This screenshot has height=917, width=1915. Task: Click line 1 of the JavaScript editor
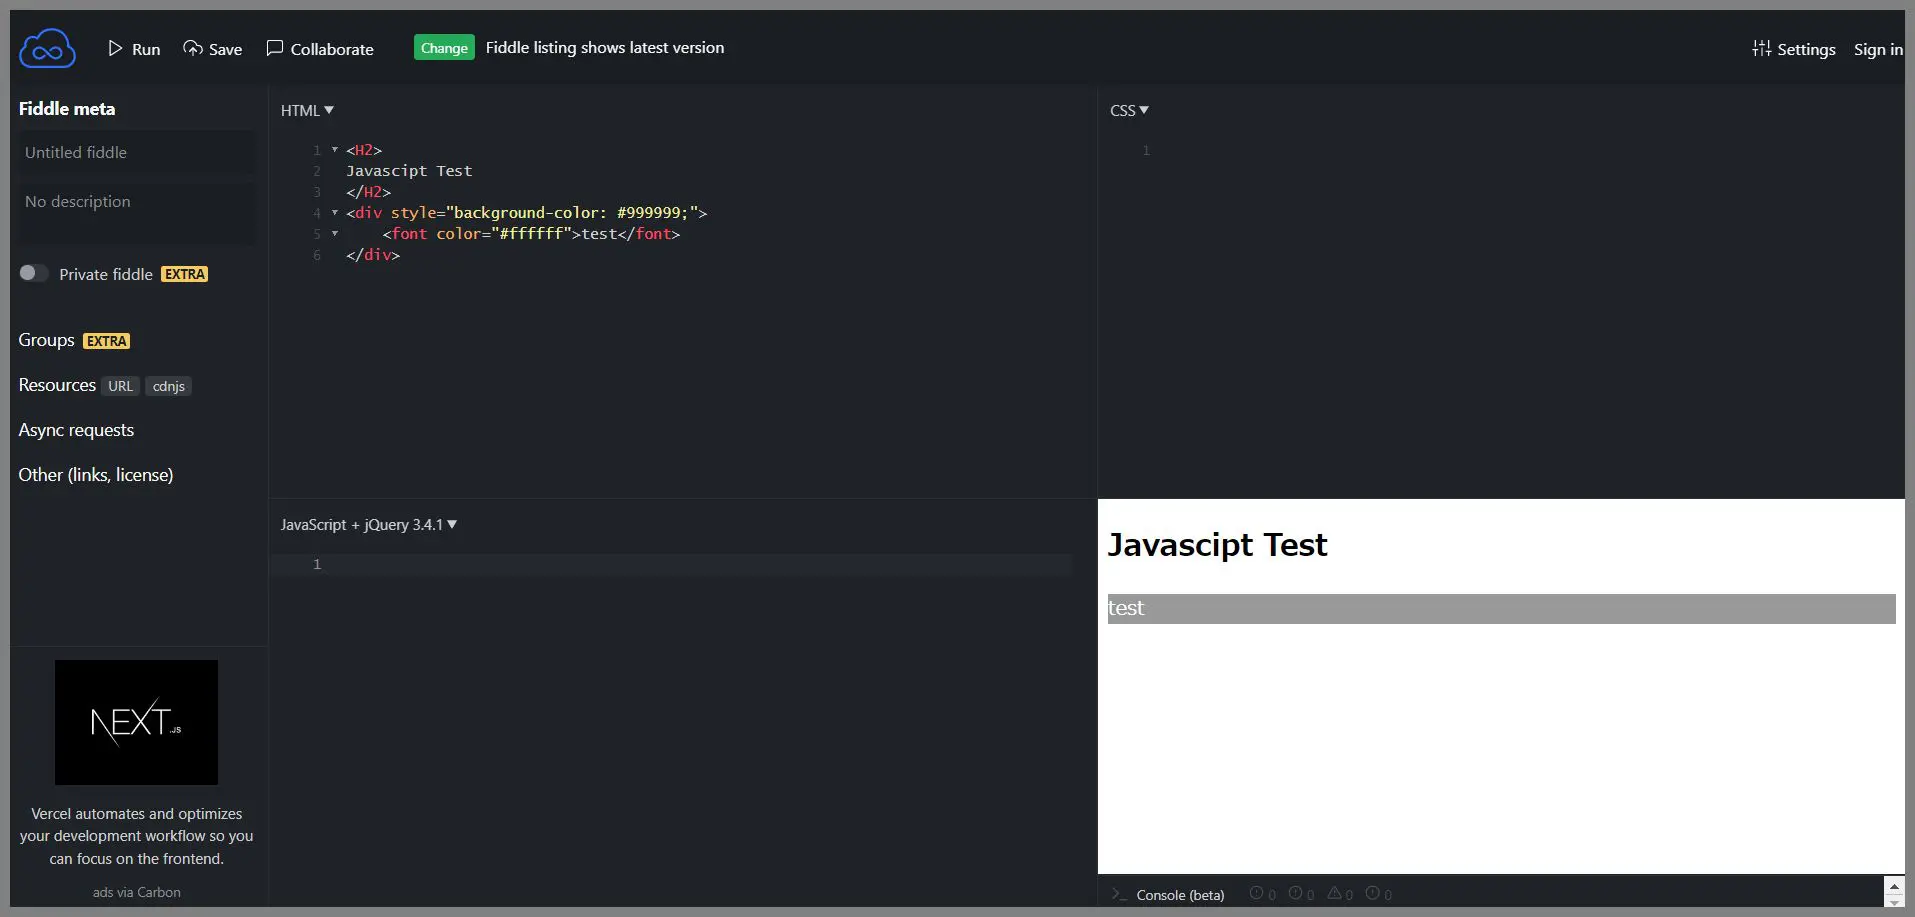[x=670, y=565]
